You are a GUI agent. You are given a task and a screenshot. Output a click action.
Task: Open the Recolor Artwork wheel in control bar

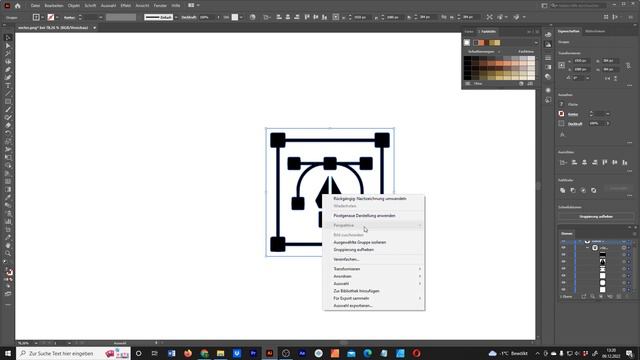click(252, 17)
